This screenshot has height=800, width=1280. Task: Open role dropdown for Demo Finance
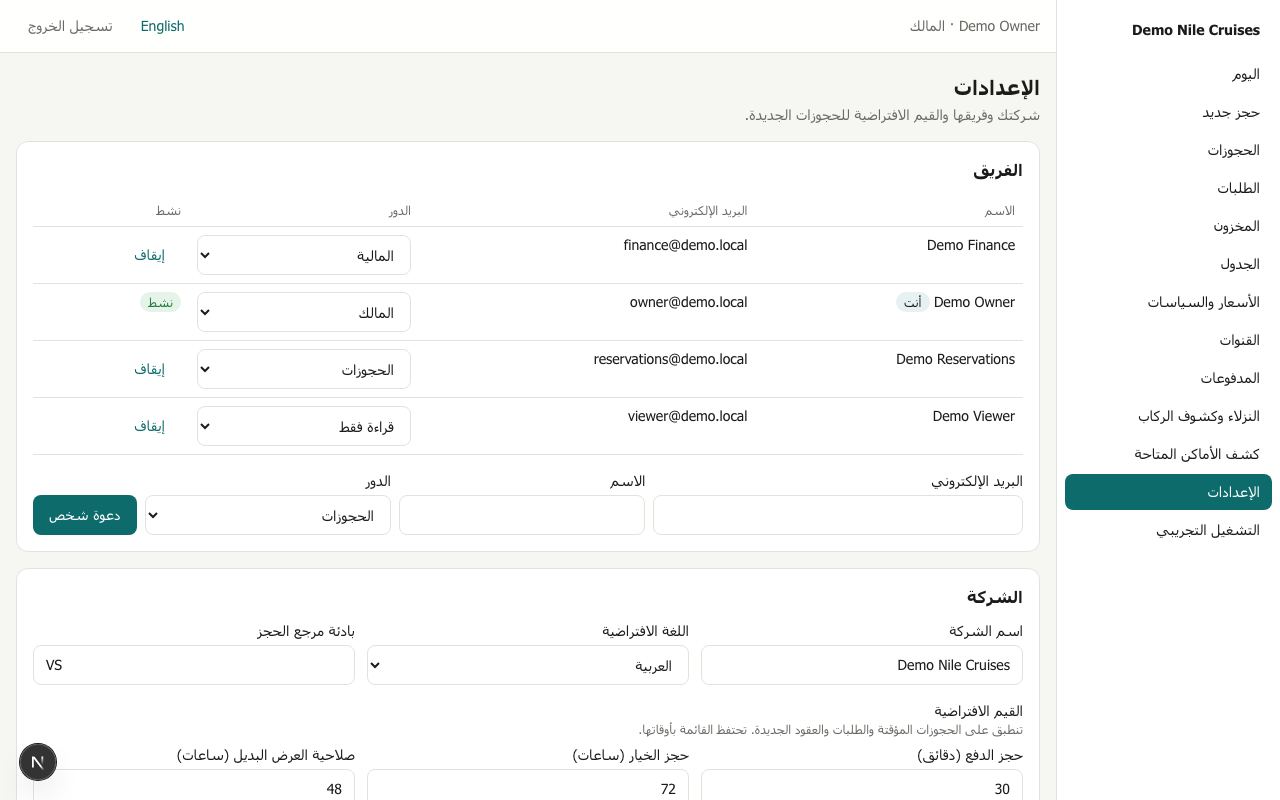[304, 255]
